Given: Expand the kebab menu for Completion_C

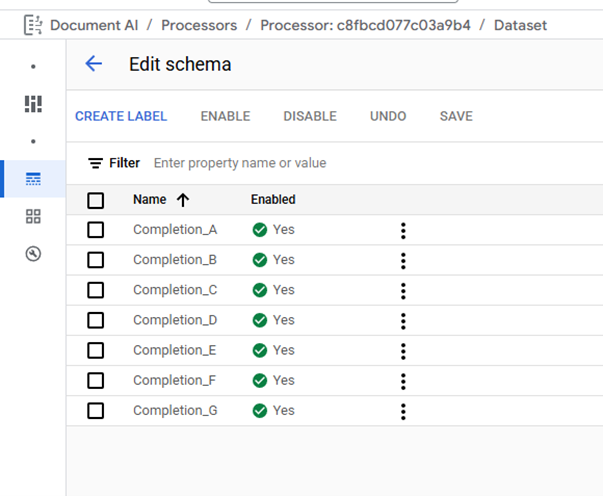Looking at the screenshot, I should (403, 290).
